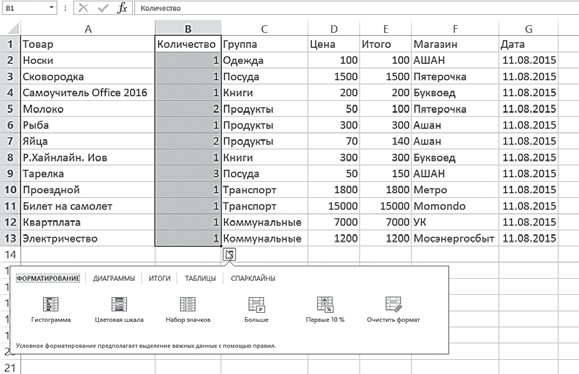The height and width of the screenshot is (374, 579).
Task: Open the Name Box dropdown arrow
Action: point(51,8)
